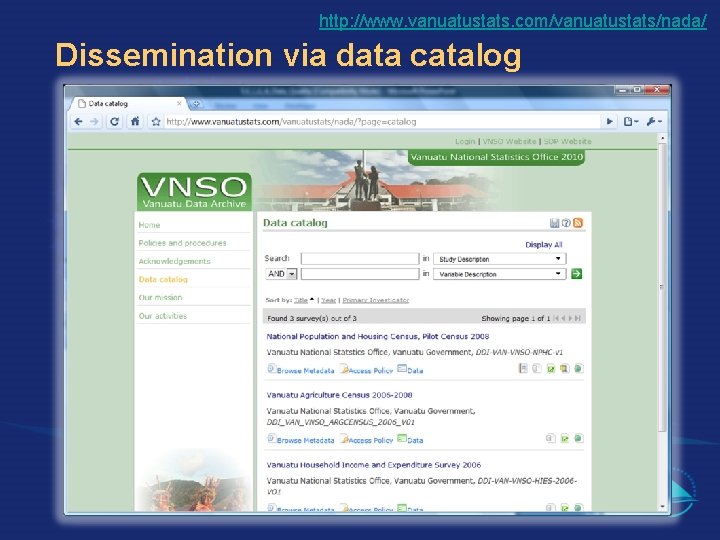This screenshot has width=720, height=540.
Task: Open Our mission in the sidebar
Action: pos(160,298)
